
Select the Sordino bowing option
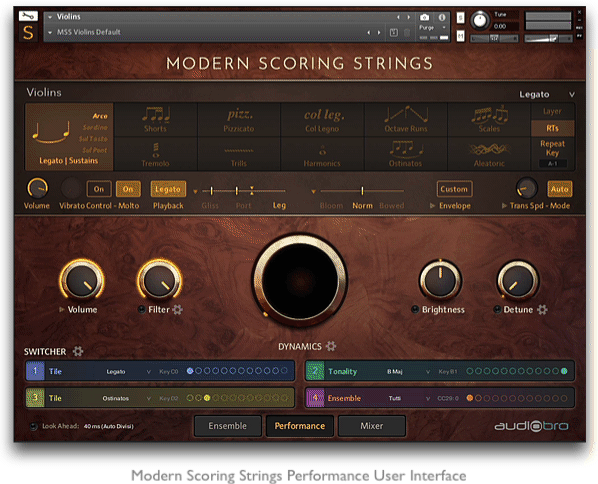tap(95, 127)
